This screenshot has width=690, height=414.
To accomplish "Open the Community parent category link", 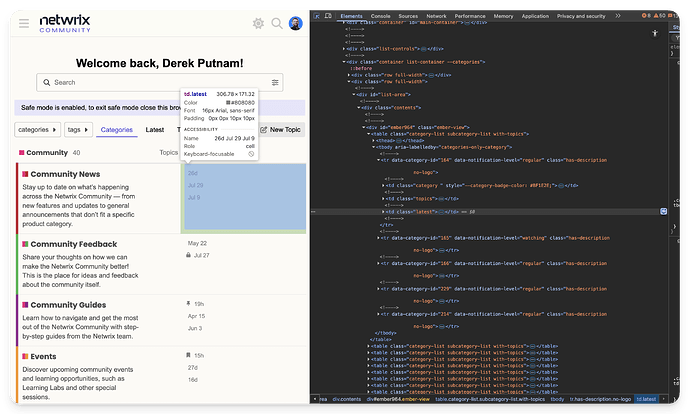I will click(47, 153).
